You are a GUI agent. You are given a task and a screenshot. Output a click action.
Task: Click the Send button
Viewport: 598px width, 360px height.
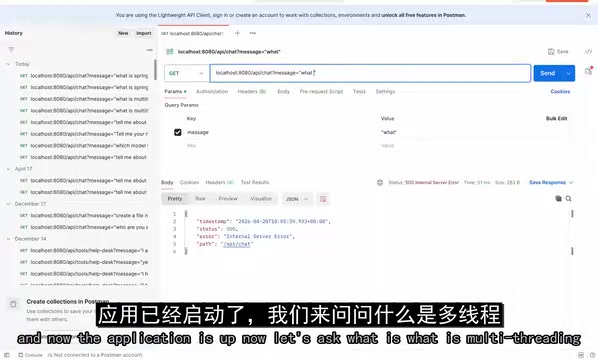click(x=548, y=73)
